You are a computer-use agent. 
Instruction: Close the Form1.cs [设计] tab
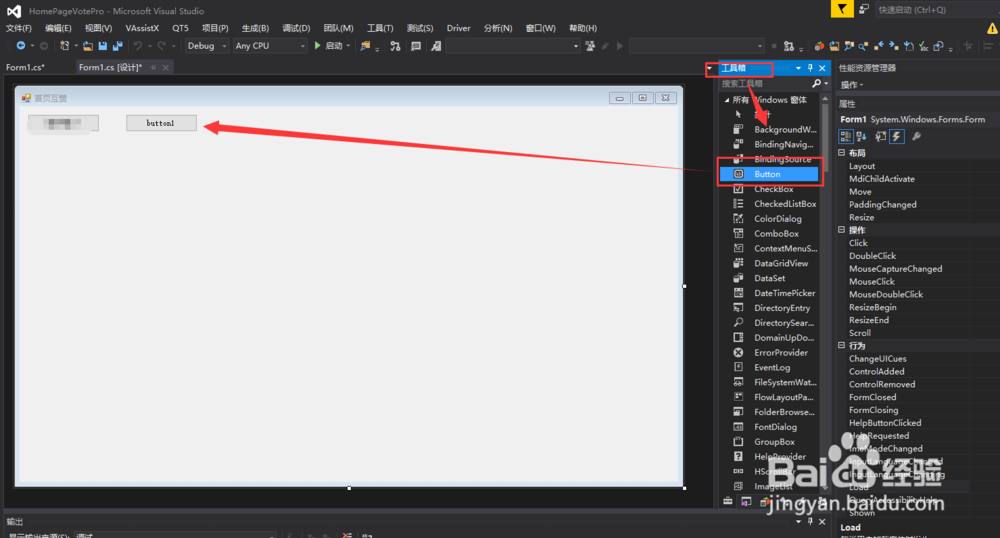click(x=166, y=67)
